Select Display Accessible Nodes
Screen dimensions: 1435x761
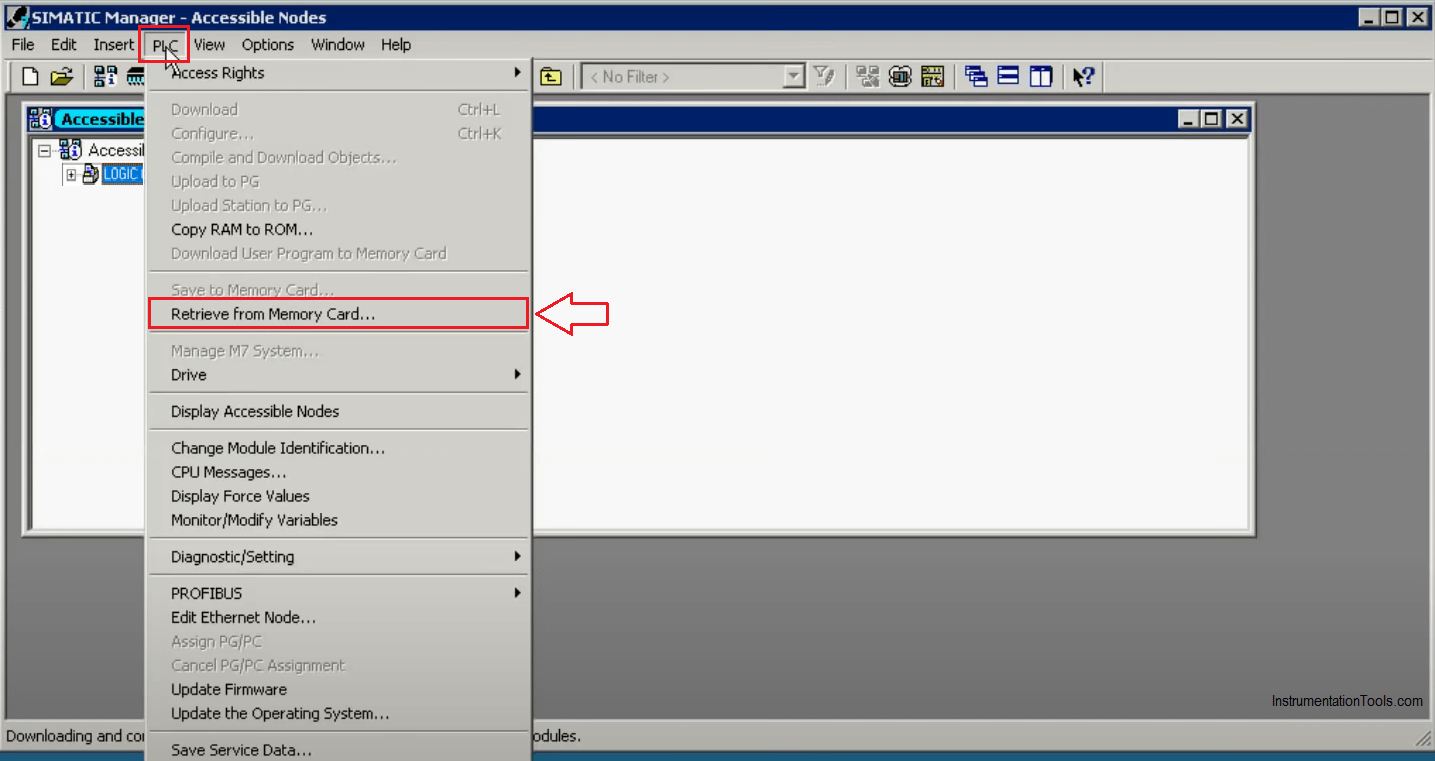(338, 412)
